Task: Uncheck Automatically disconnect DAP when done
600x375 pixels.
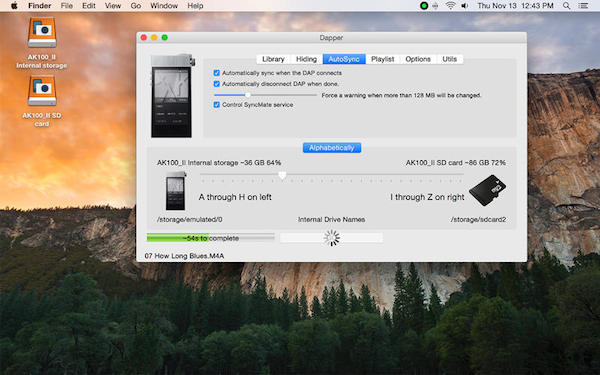Action: click(x=217, y=84)
